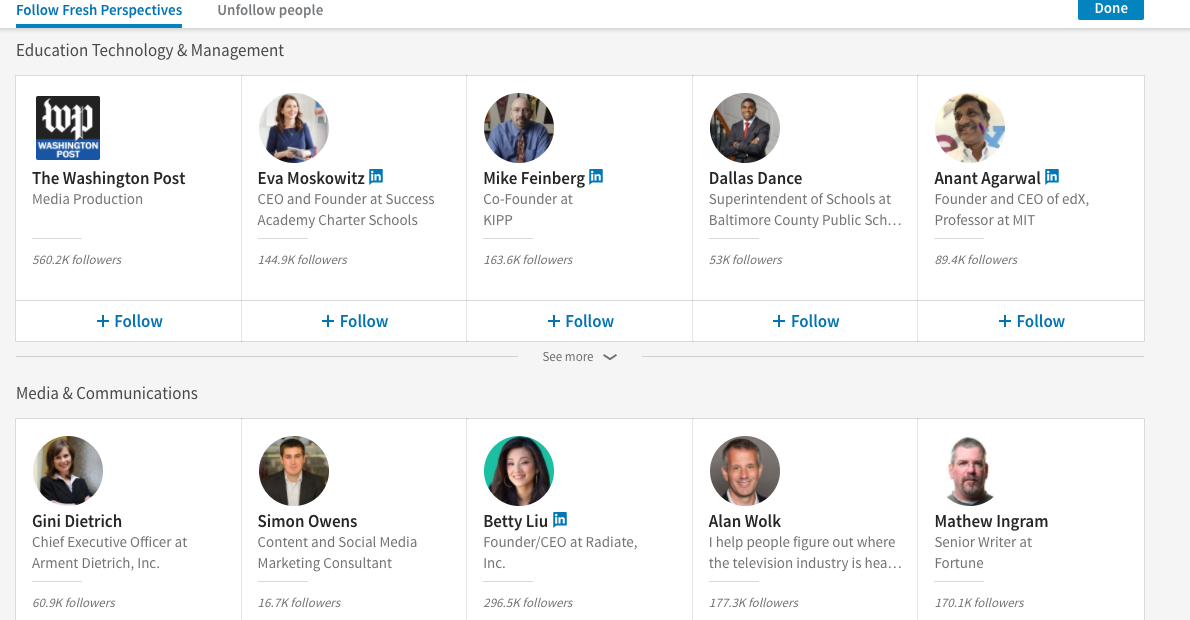This screenshot has width=1190, height=620.
Task: Click the Washington Post logo icon
Action: point(68,129)
